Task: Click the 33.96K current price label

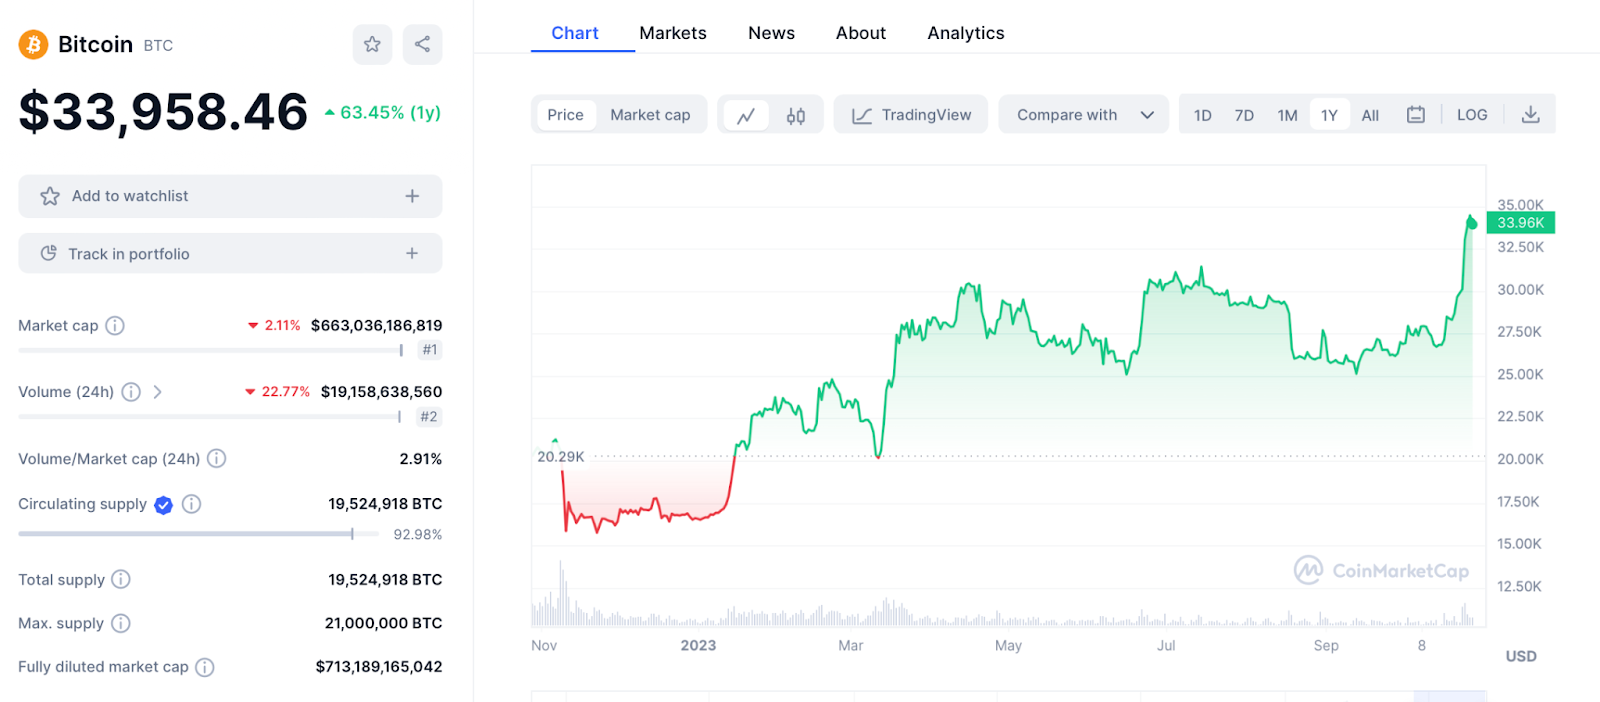Action: [x=1520, y=223]
